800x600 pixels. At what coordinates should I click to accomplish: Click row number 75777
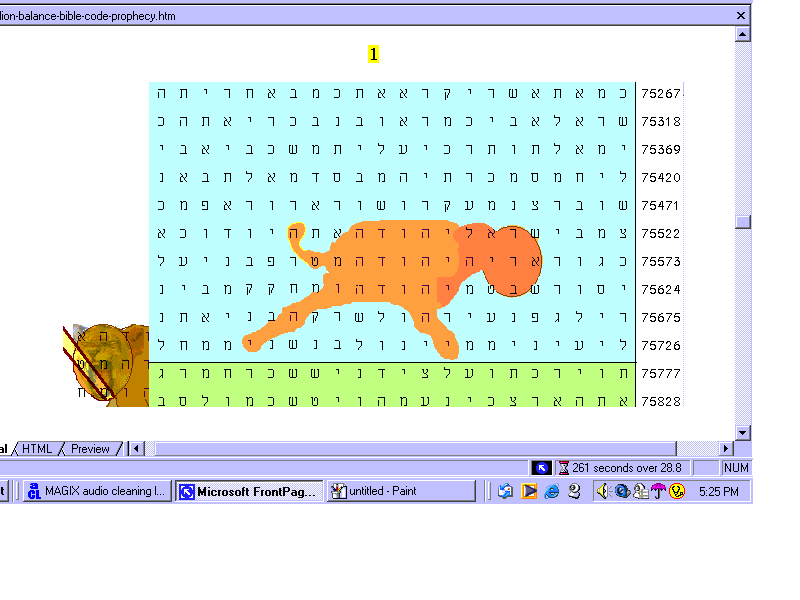point(661,374)
